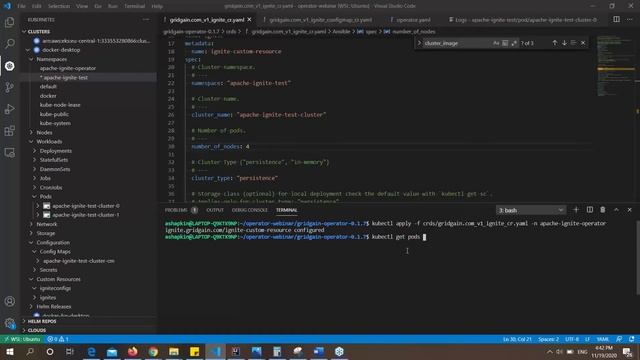Screen dimensions: 640x360
Task: Close the gridgain.com_v1_ignite_cr.yaml tab
Action: (x=249, y=20)
